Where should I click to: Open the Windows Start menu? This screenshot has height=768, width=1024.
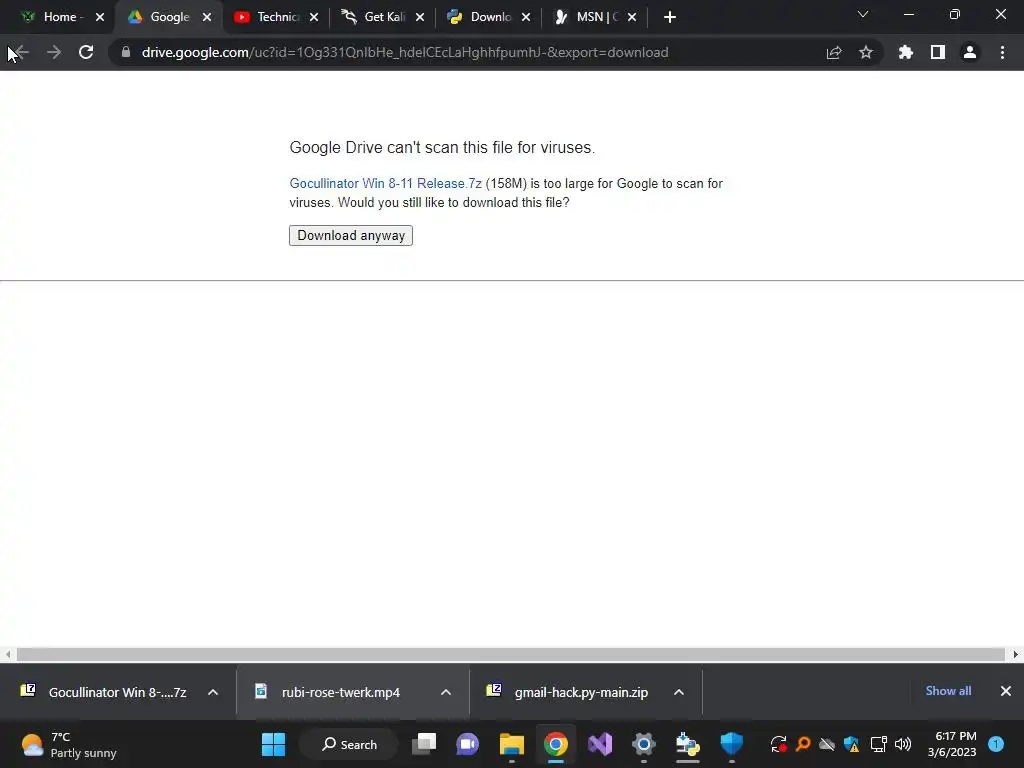click(273, 744)
